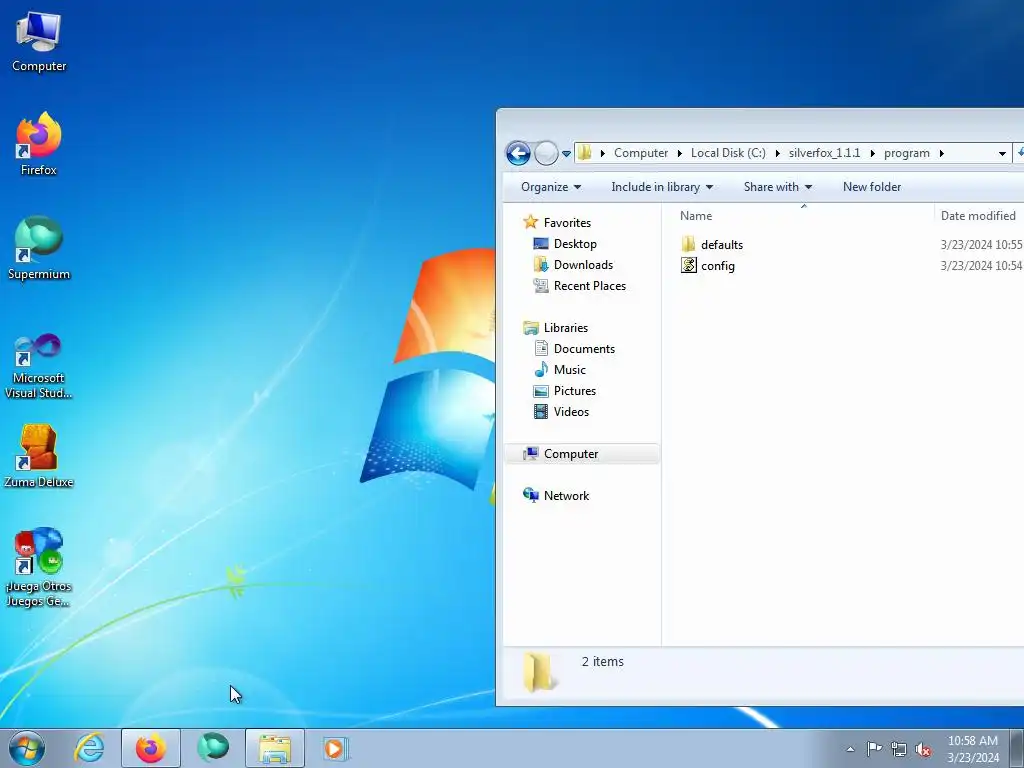1024x768 pixels.
Task: Launch Windows Media Player from taskbar
Action: [336, 748]
